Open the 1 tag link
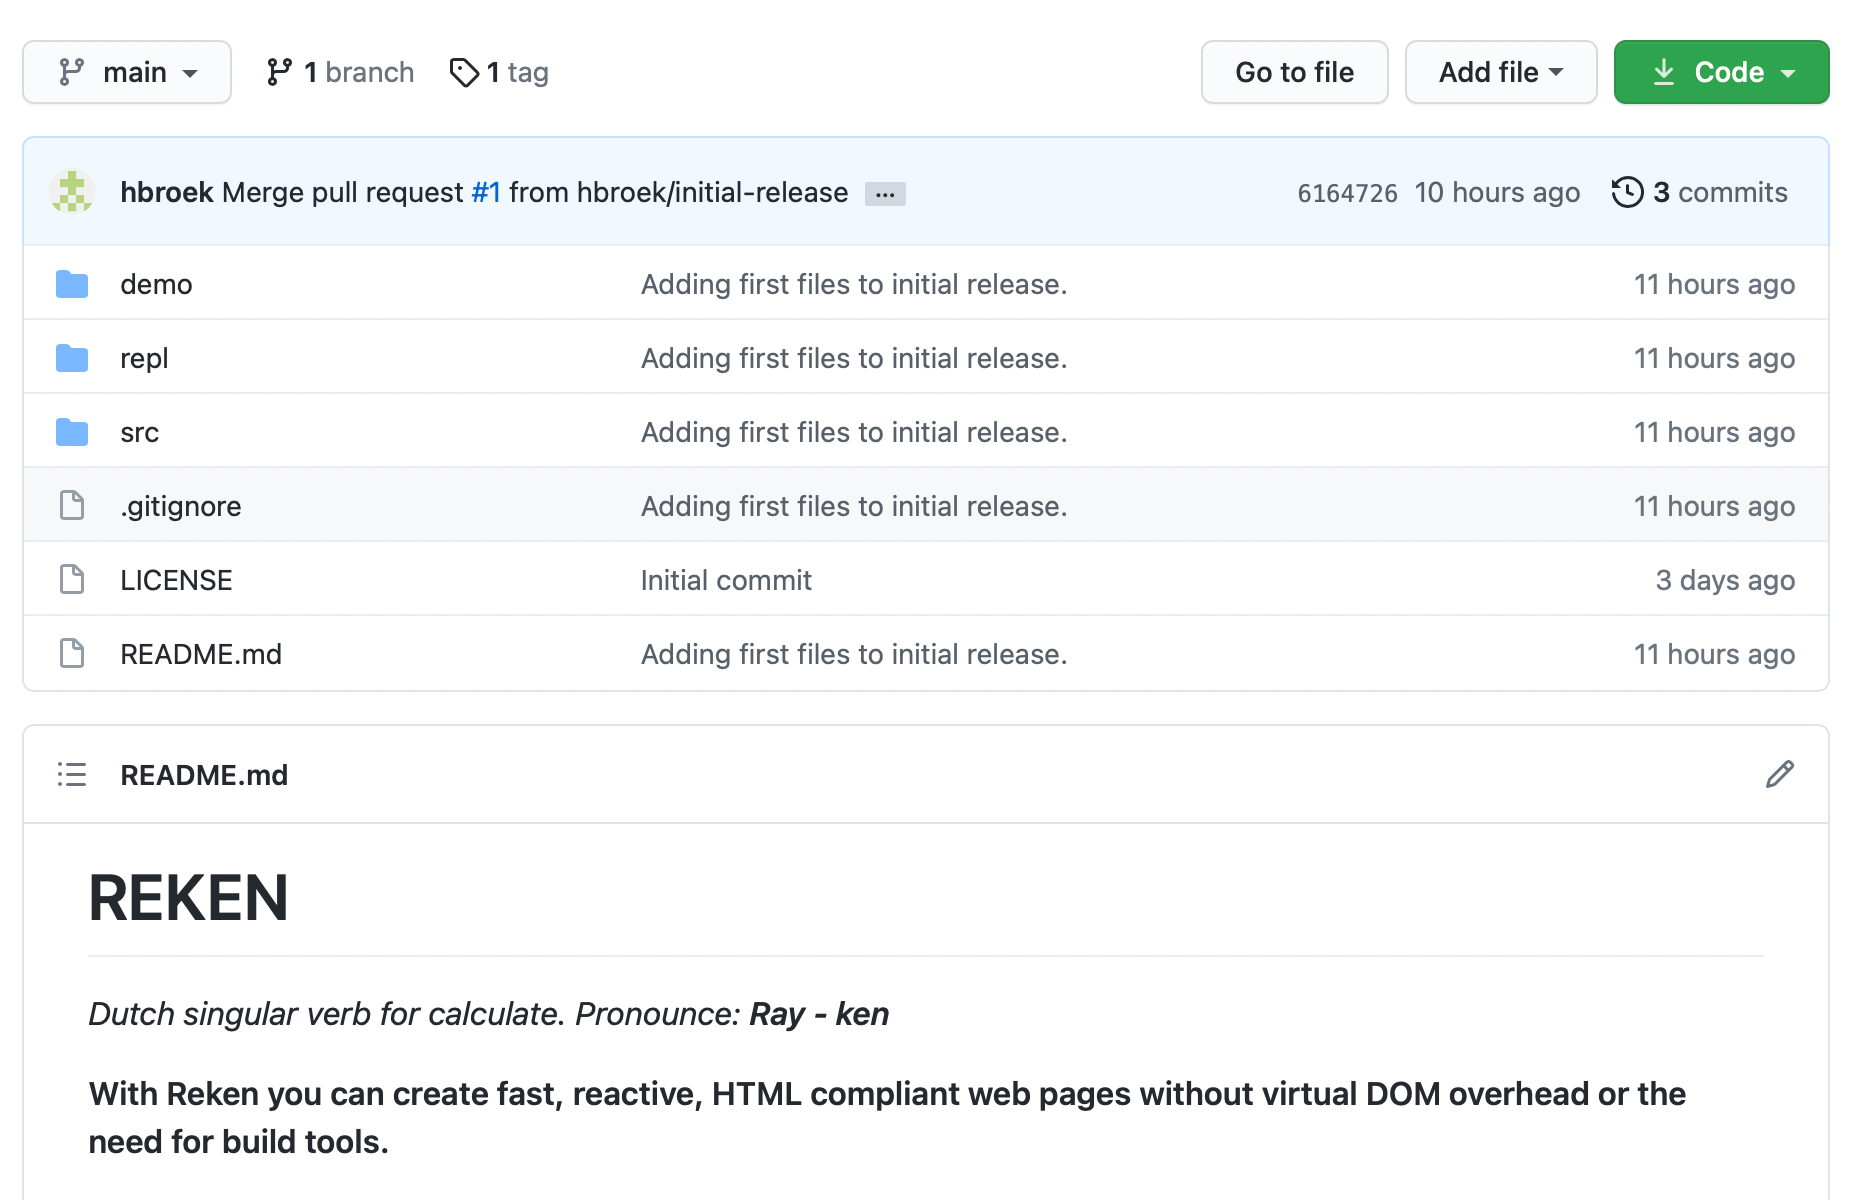This screenshot has height=1200, width=1856. pyautogui.click(x=499, y=72)
